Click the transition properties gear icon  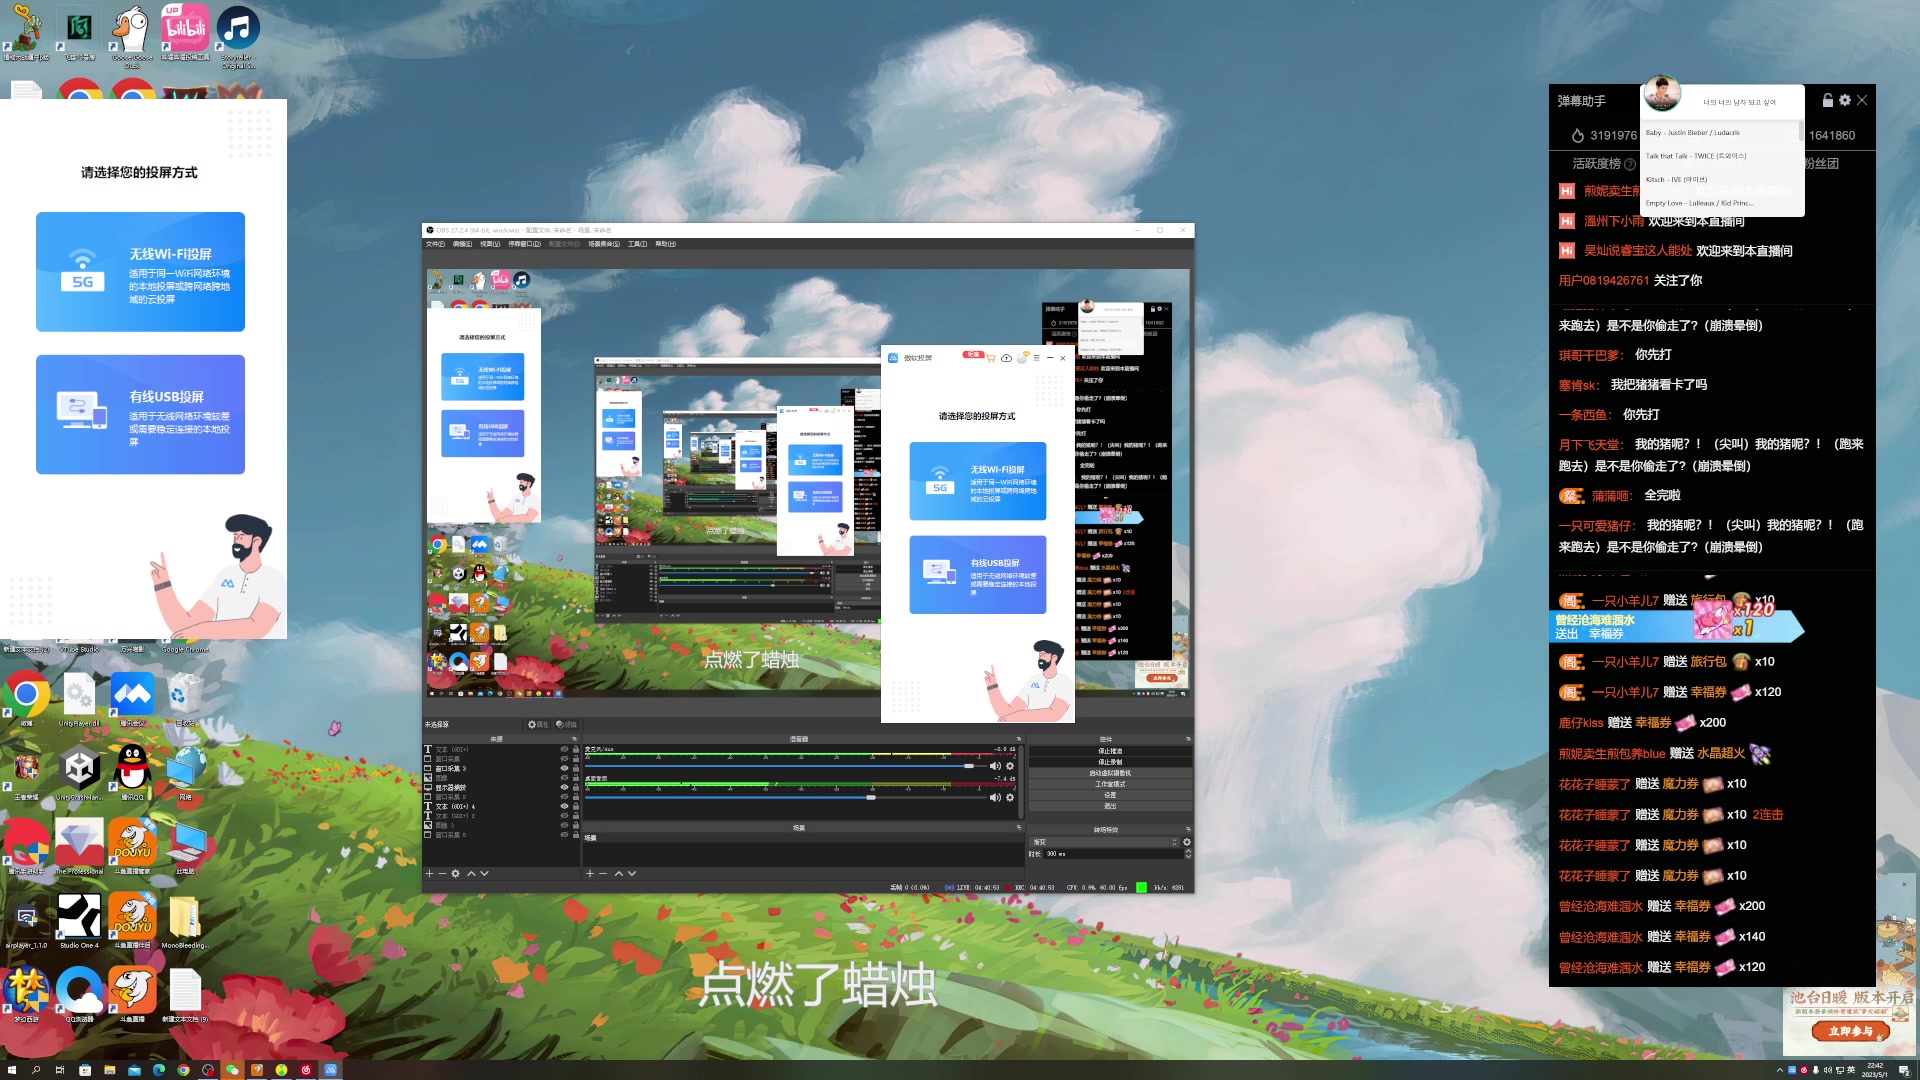[1187, 842]
